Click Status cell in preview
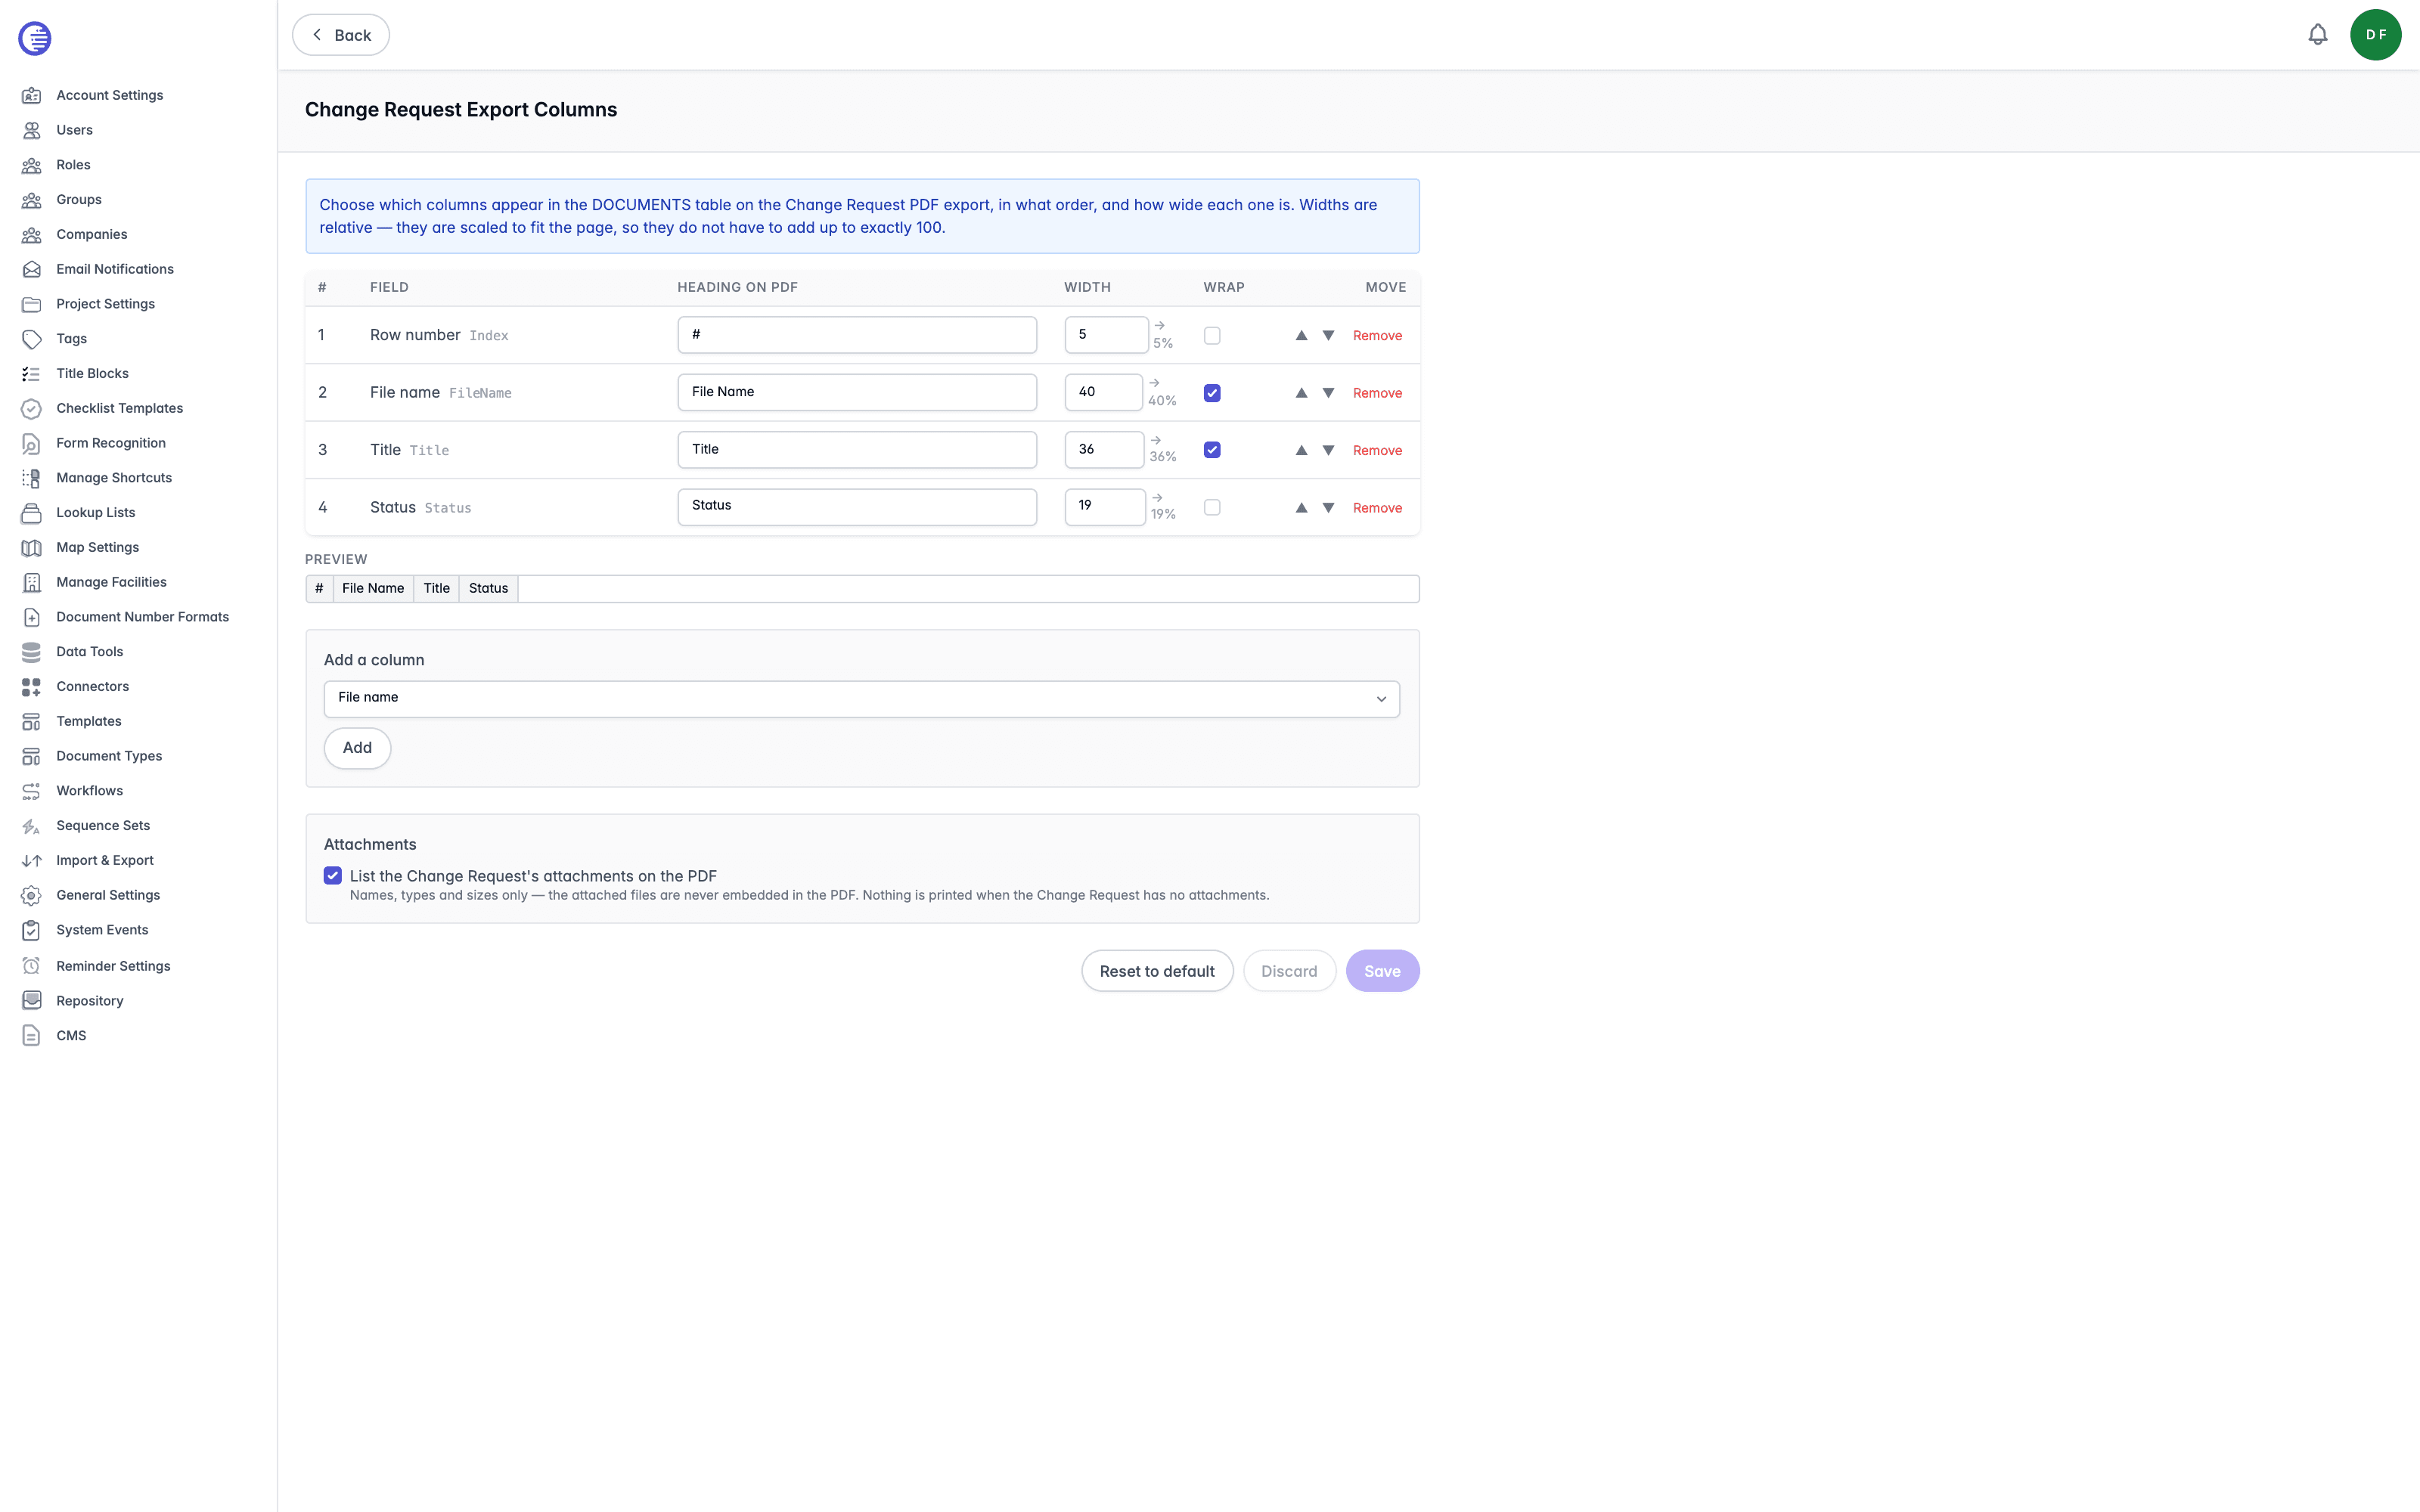Image resolution: width=2420 pixels, height=1512 pixels. point(488,589)
